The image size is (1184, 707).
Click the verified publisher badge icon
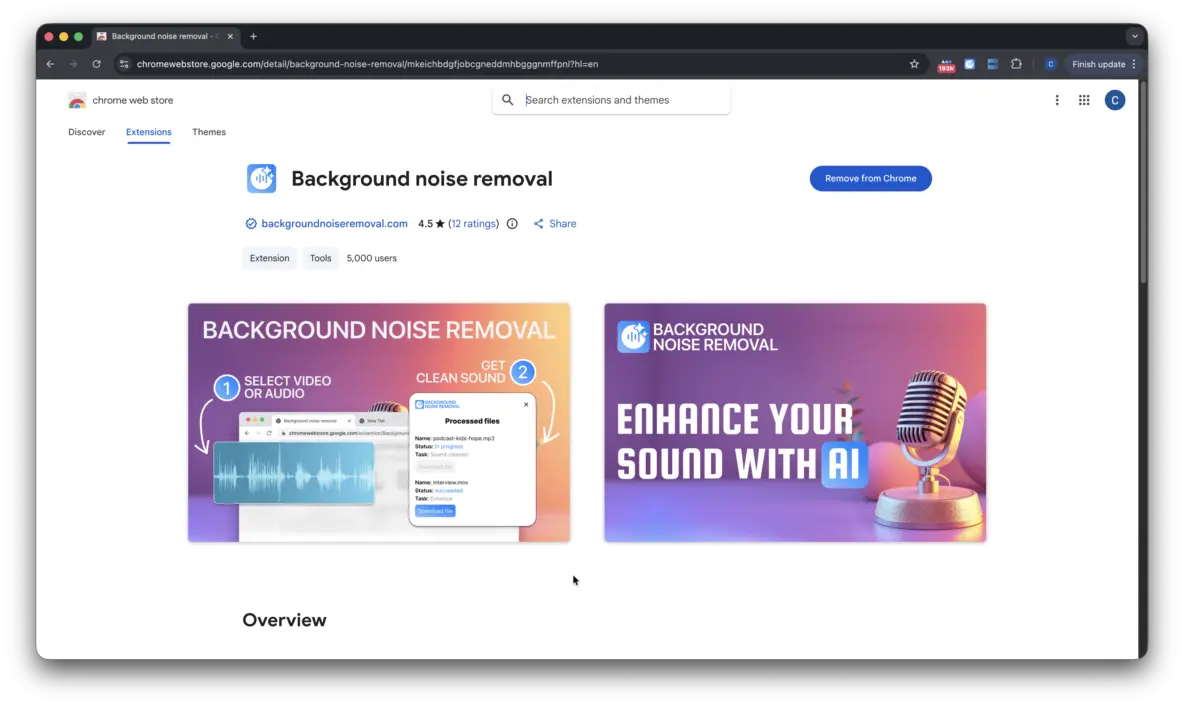pyautogui.click(x=251, y=224)
